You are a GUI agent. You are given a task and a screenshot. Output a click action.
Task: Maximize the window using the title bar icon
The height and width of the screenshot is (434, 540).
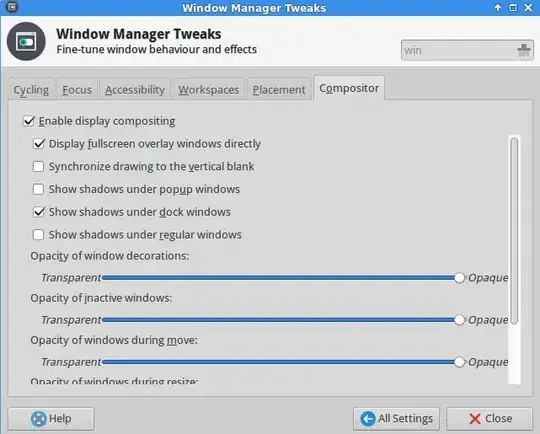[513, 7]
